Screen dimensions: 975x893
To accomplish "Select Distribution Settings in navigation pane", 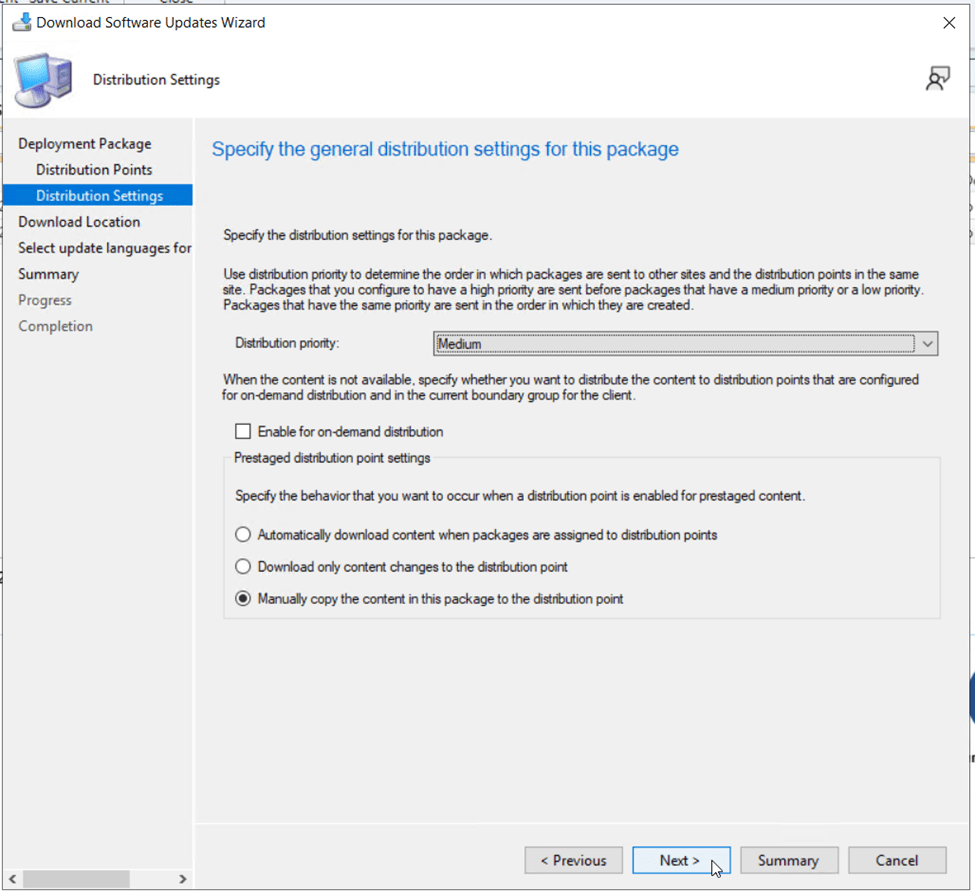I will click(99, 196).
